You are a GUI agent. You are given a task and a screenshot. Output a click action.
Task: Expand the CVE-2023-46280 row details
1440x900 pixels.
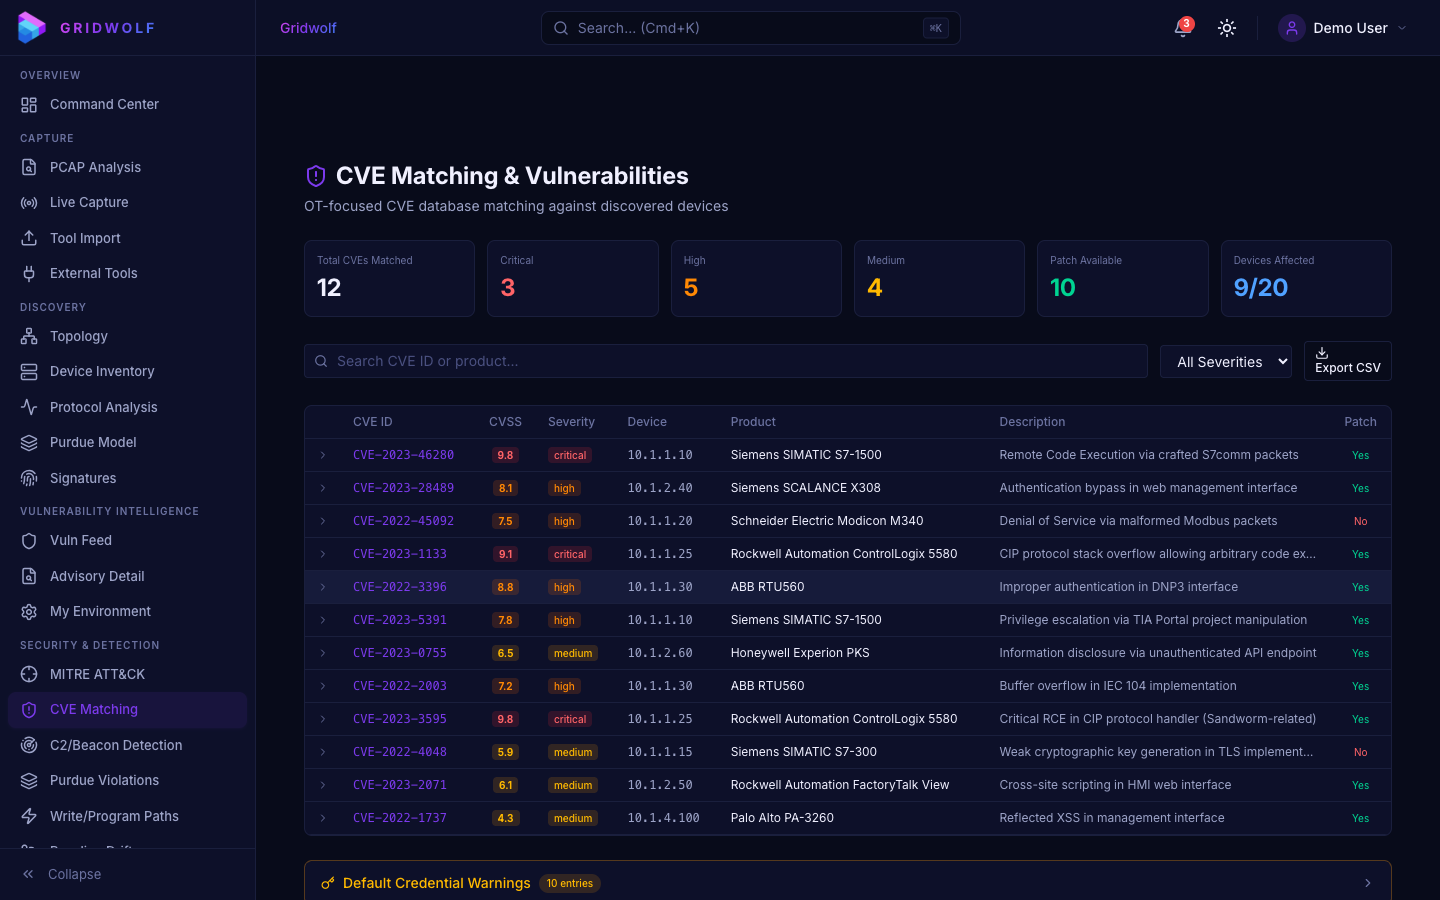[323, 454]
